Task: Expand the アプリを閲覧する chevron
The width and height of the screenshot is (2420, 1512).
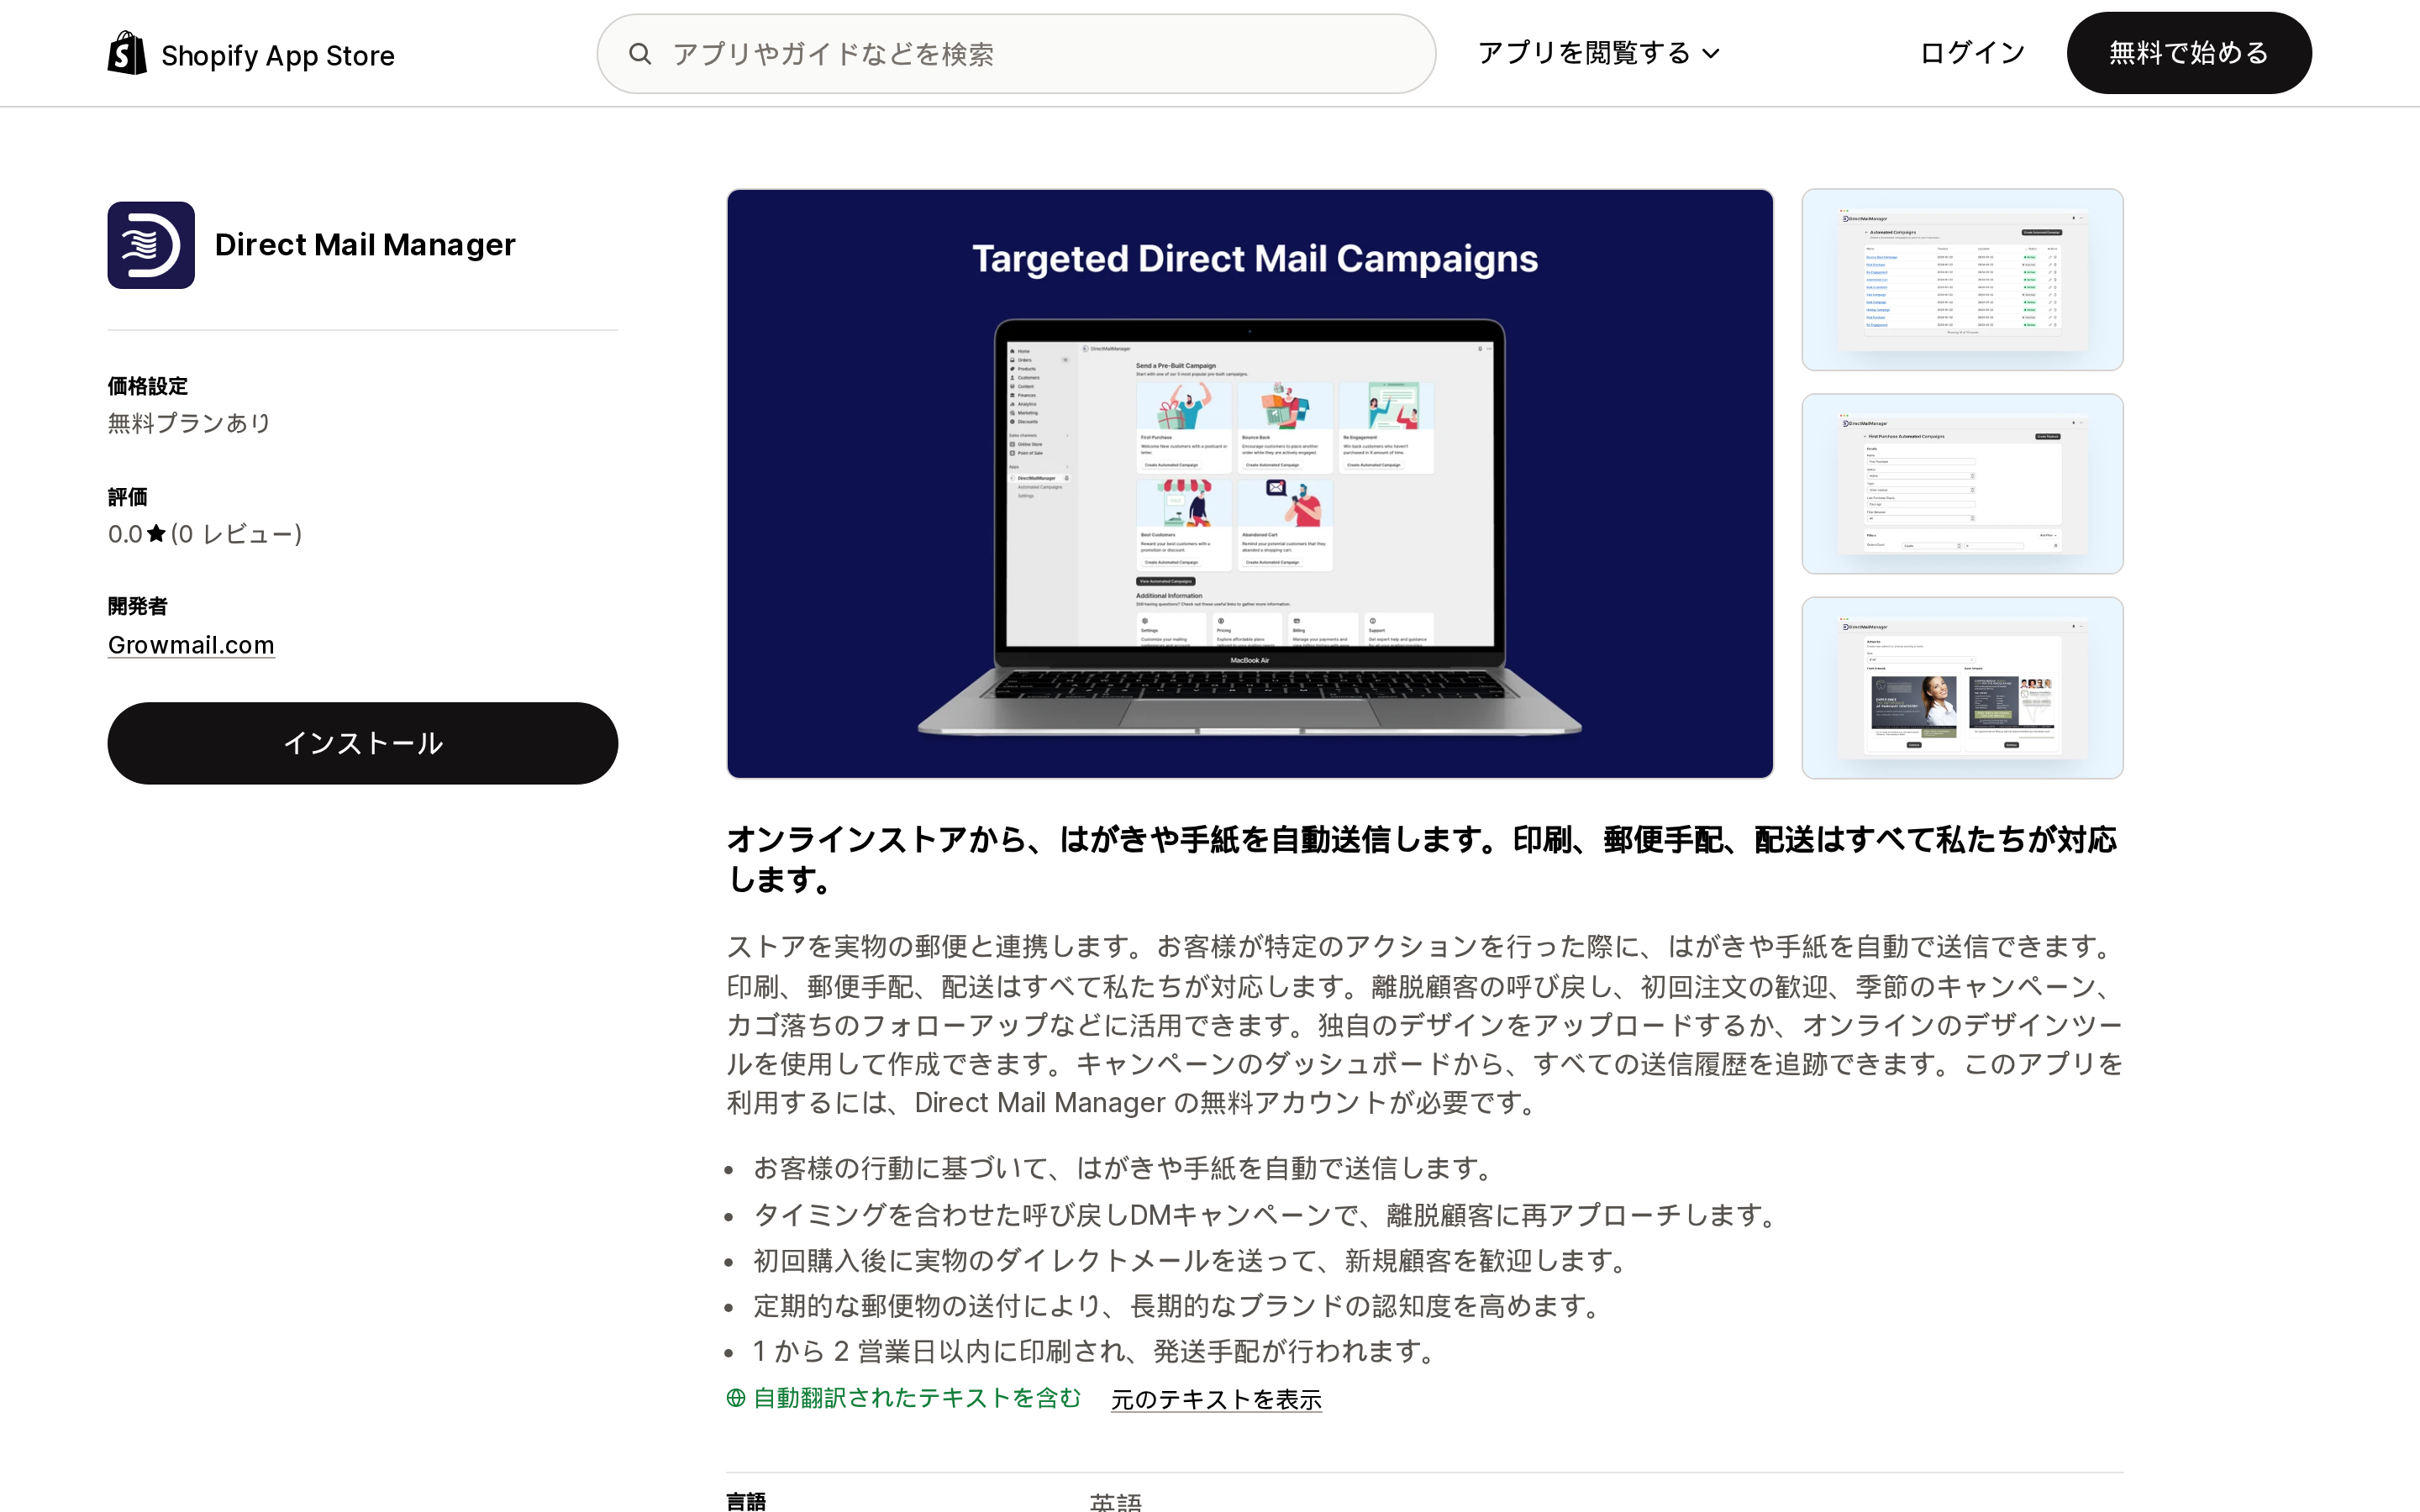Action: (x=1711, y=54)
